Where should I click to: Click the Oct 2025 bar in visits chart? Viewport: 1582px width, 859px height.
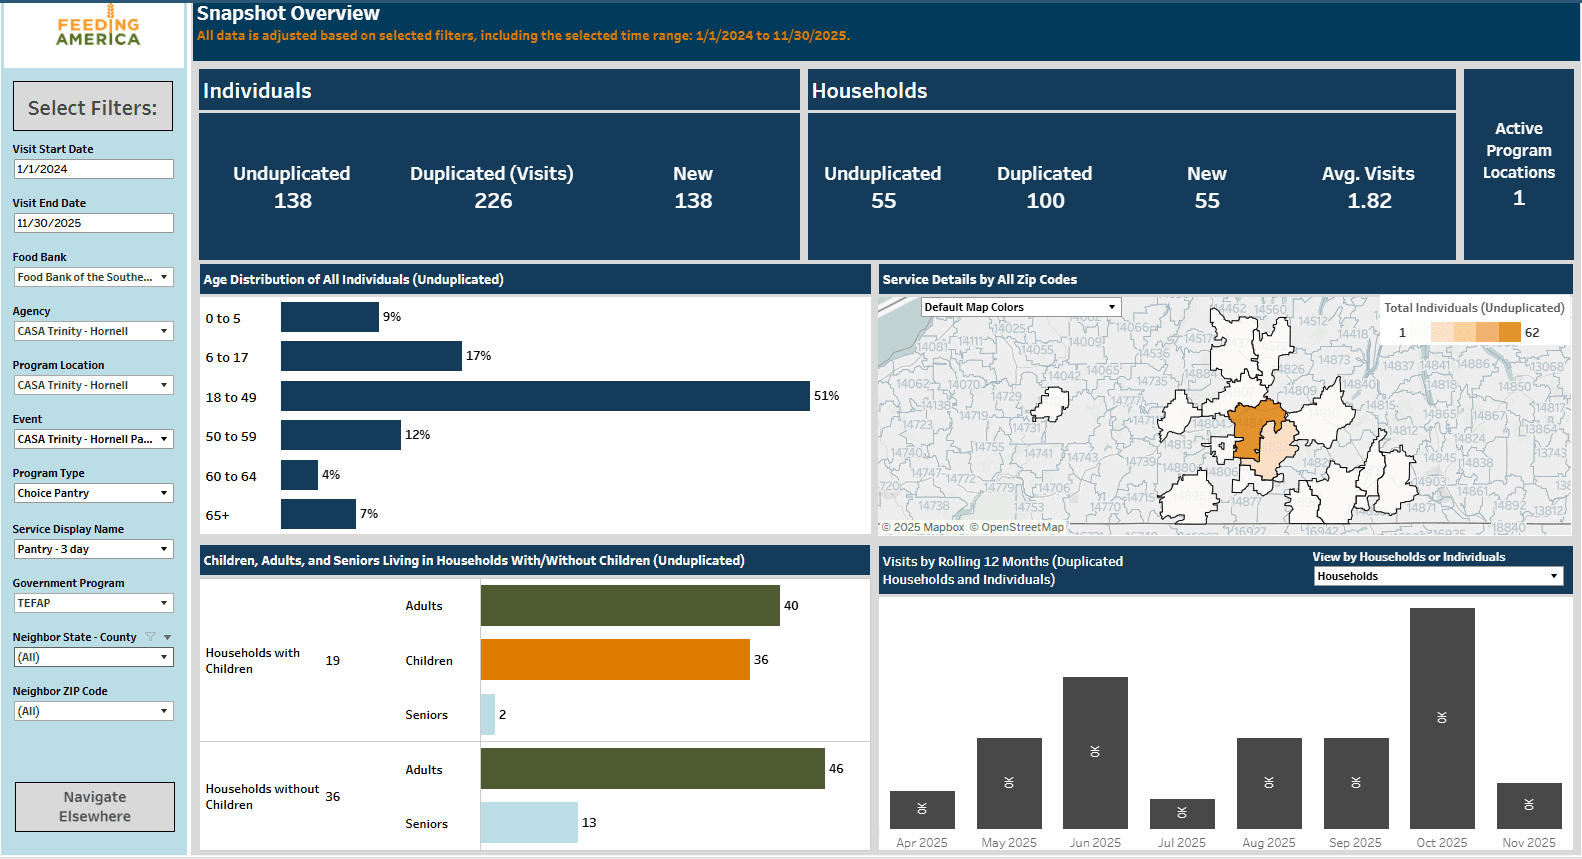tap(1441, 718)
